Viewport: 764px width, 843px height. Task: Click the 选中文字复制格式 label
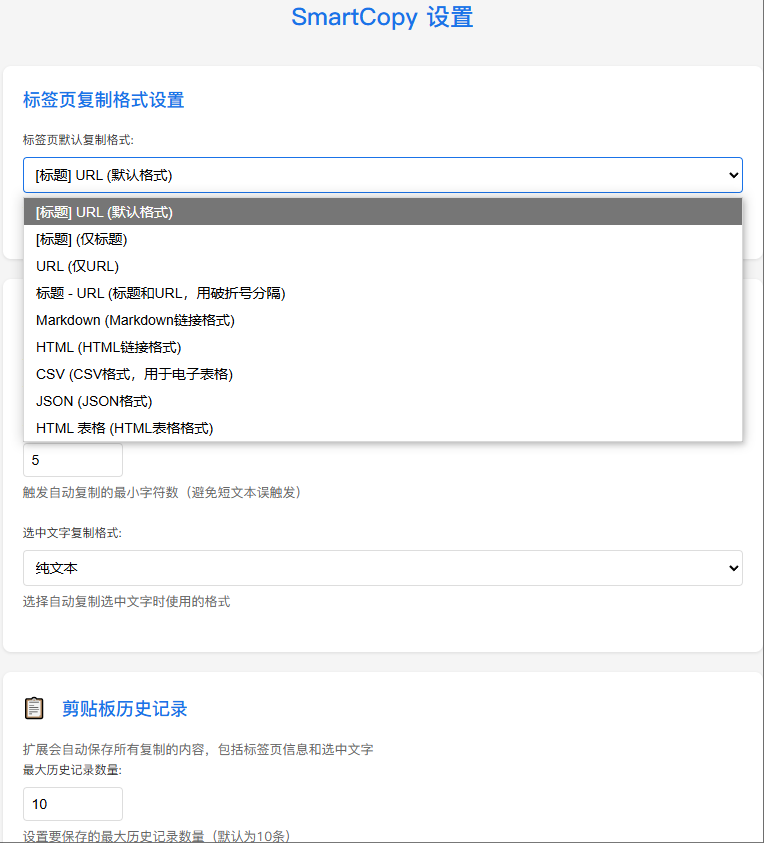click(72, 533)
